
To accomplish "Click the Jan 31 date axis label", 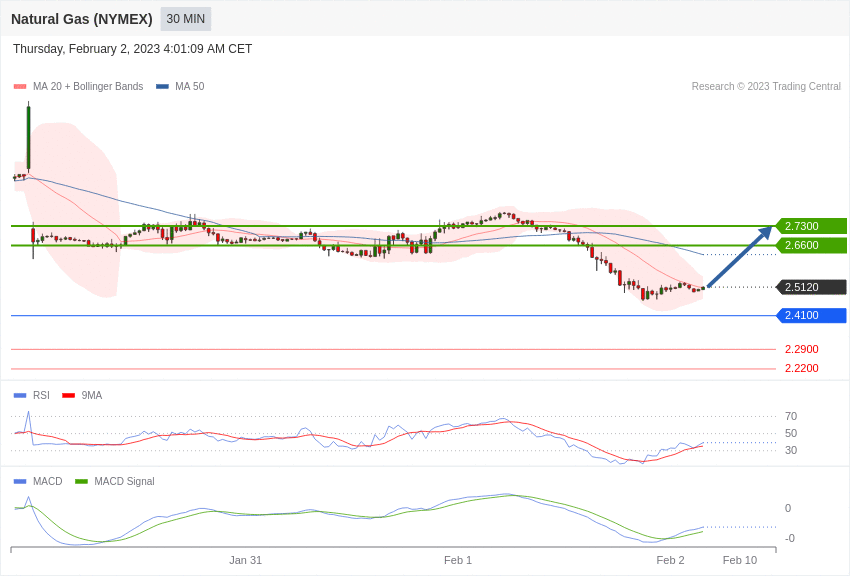I will (245, 560).
